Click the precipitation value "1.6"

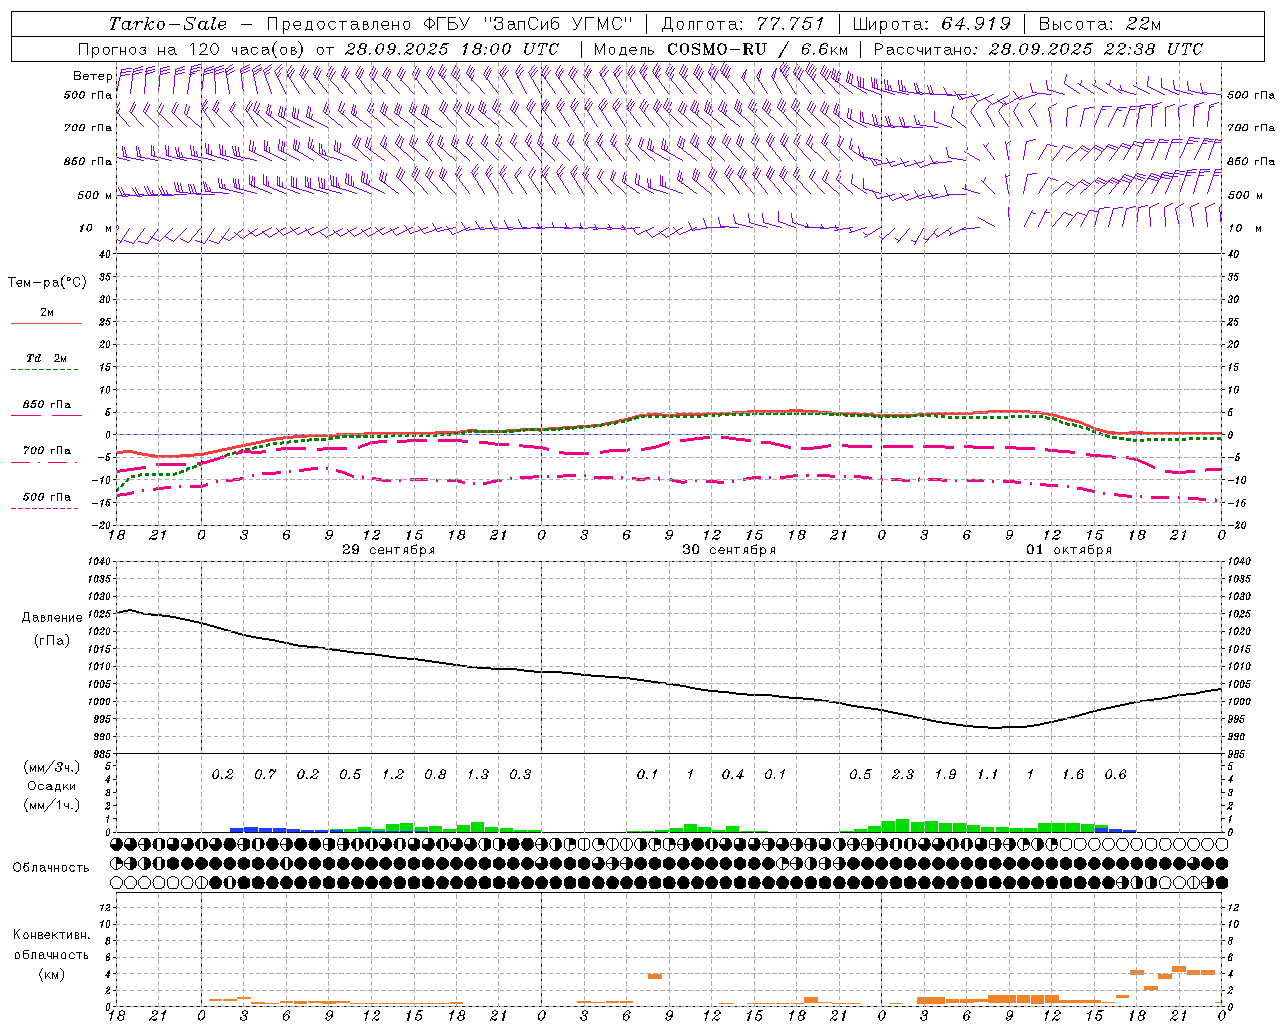(x=1073, y=775)
